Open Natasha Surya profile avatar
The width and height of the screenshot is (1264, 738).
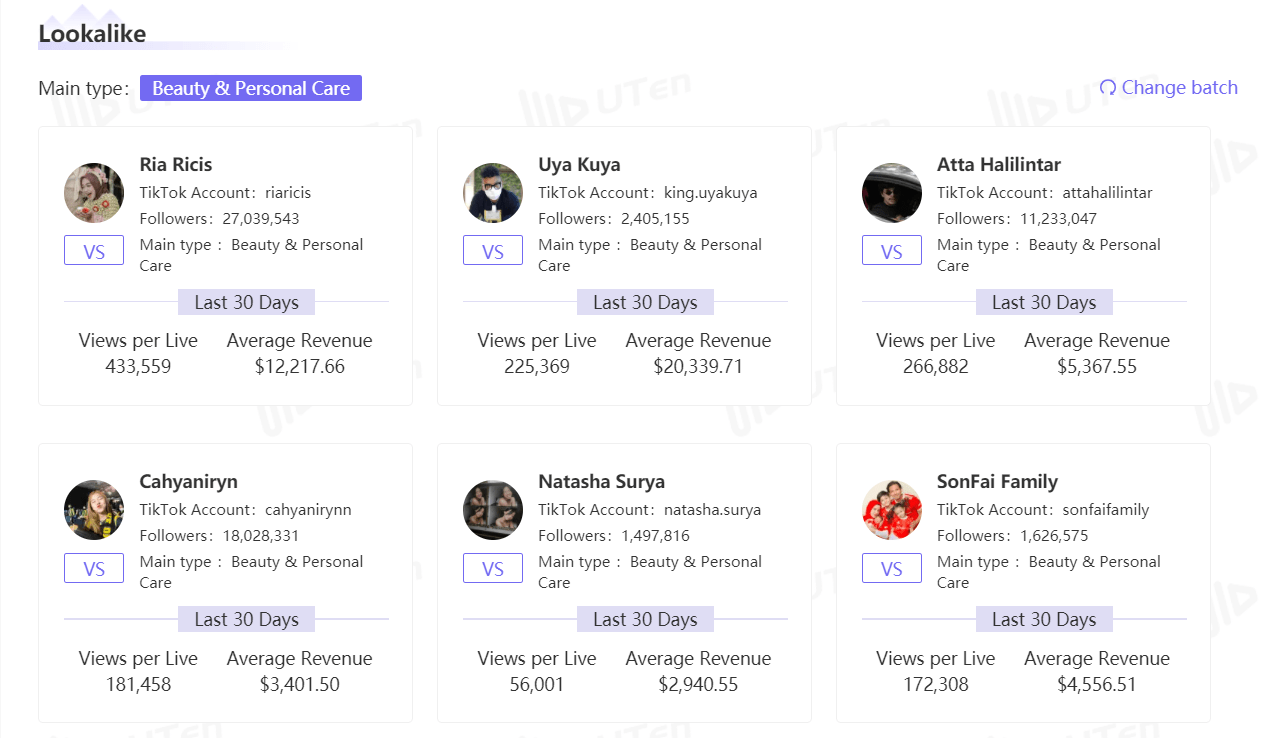(x=493, y=510)
